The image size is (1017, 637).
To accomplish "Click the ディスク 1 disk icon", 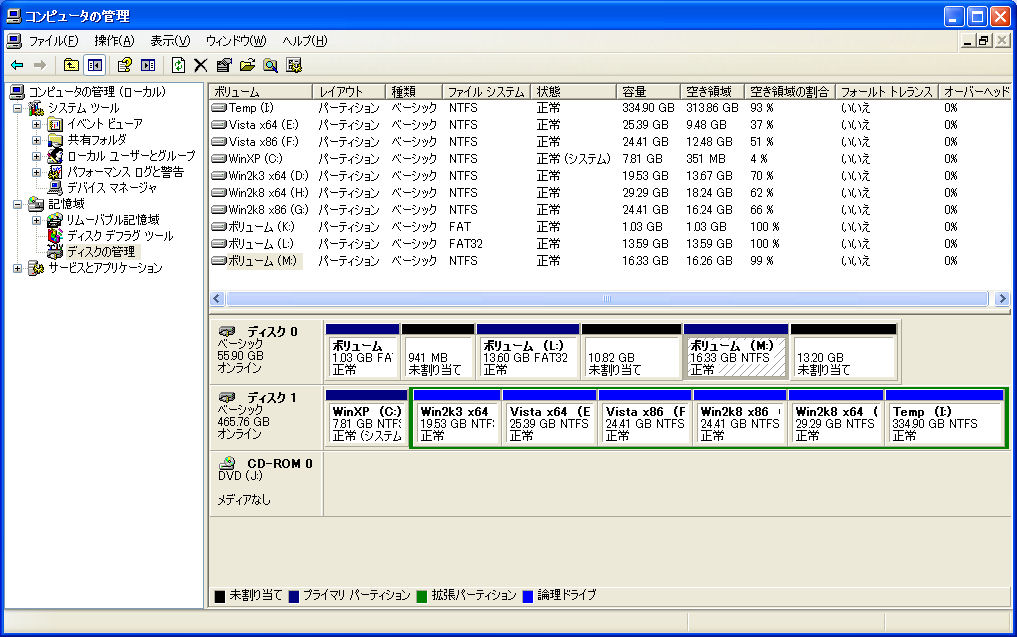I will (x=226, y=398).
